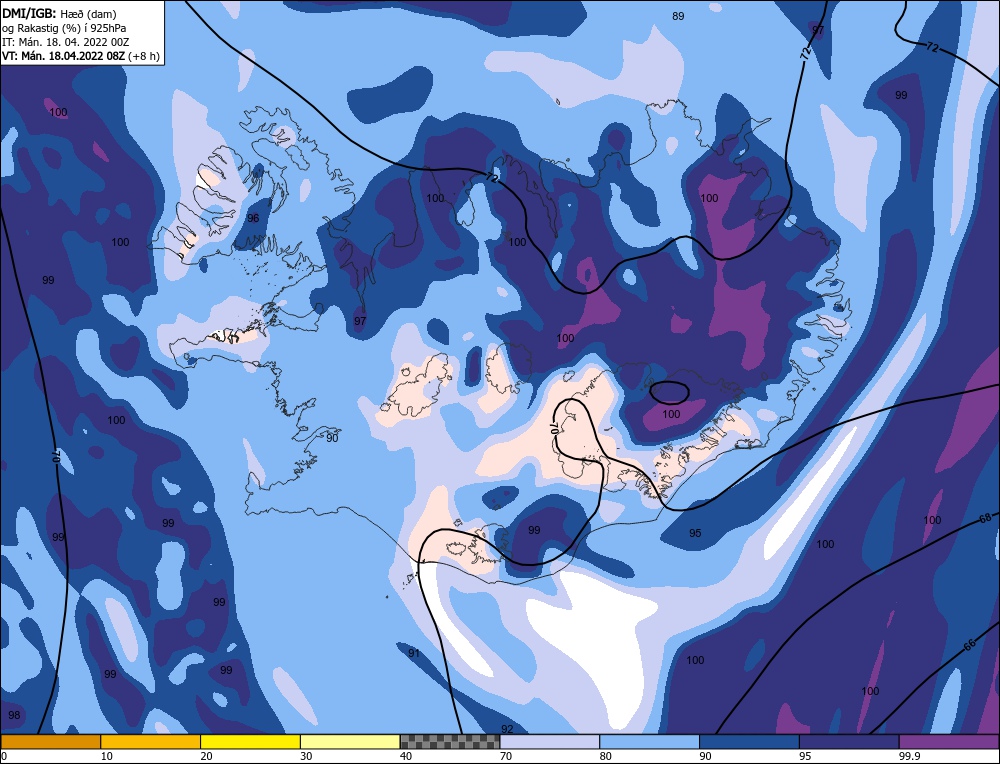Click the legend tick label '0'
1000x764 pixels.
point(4,756)
